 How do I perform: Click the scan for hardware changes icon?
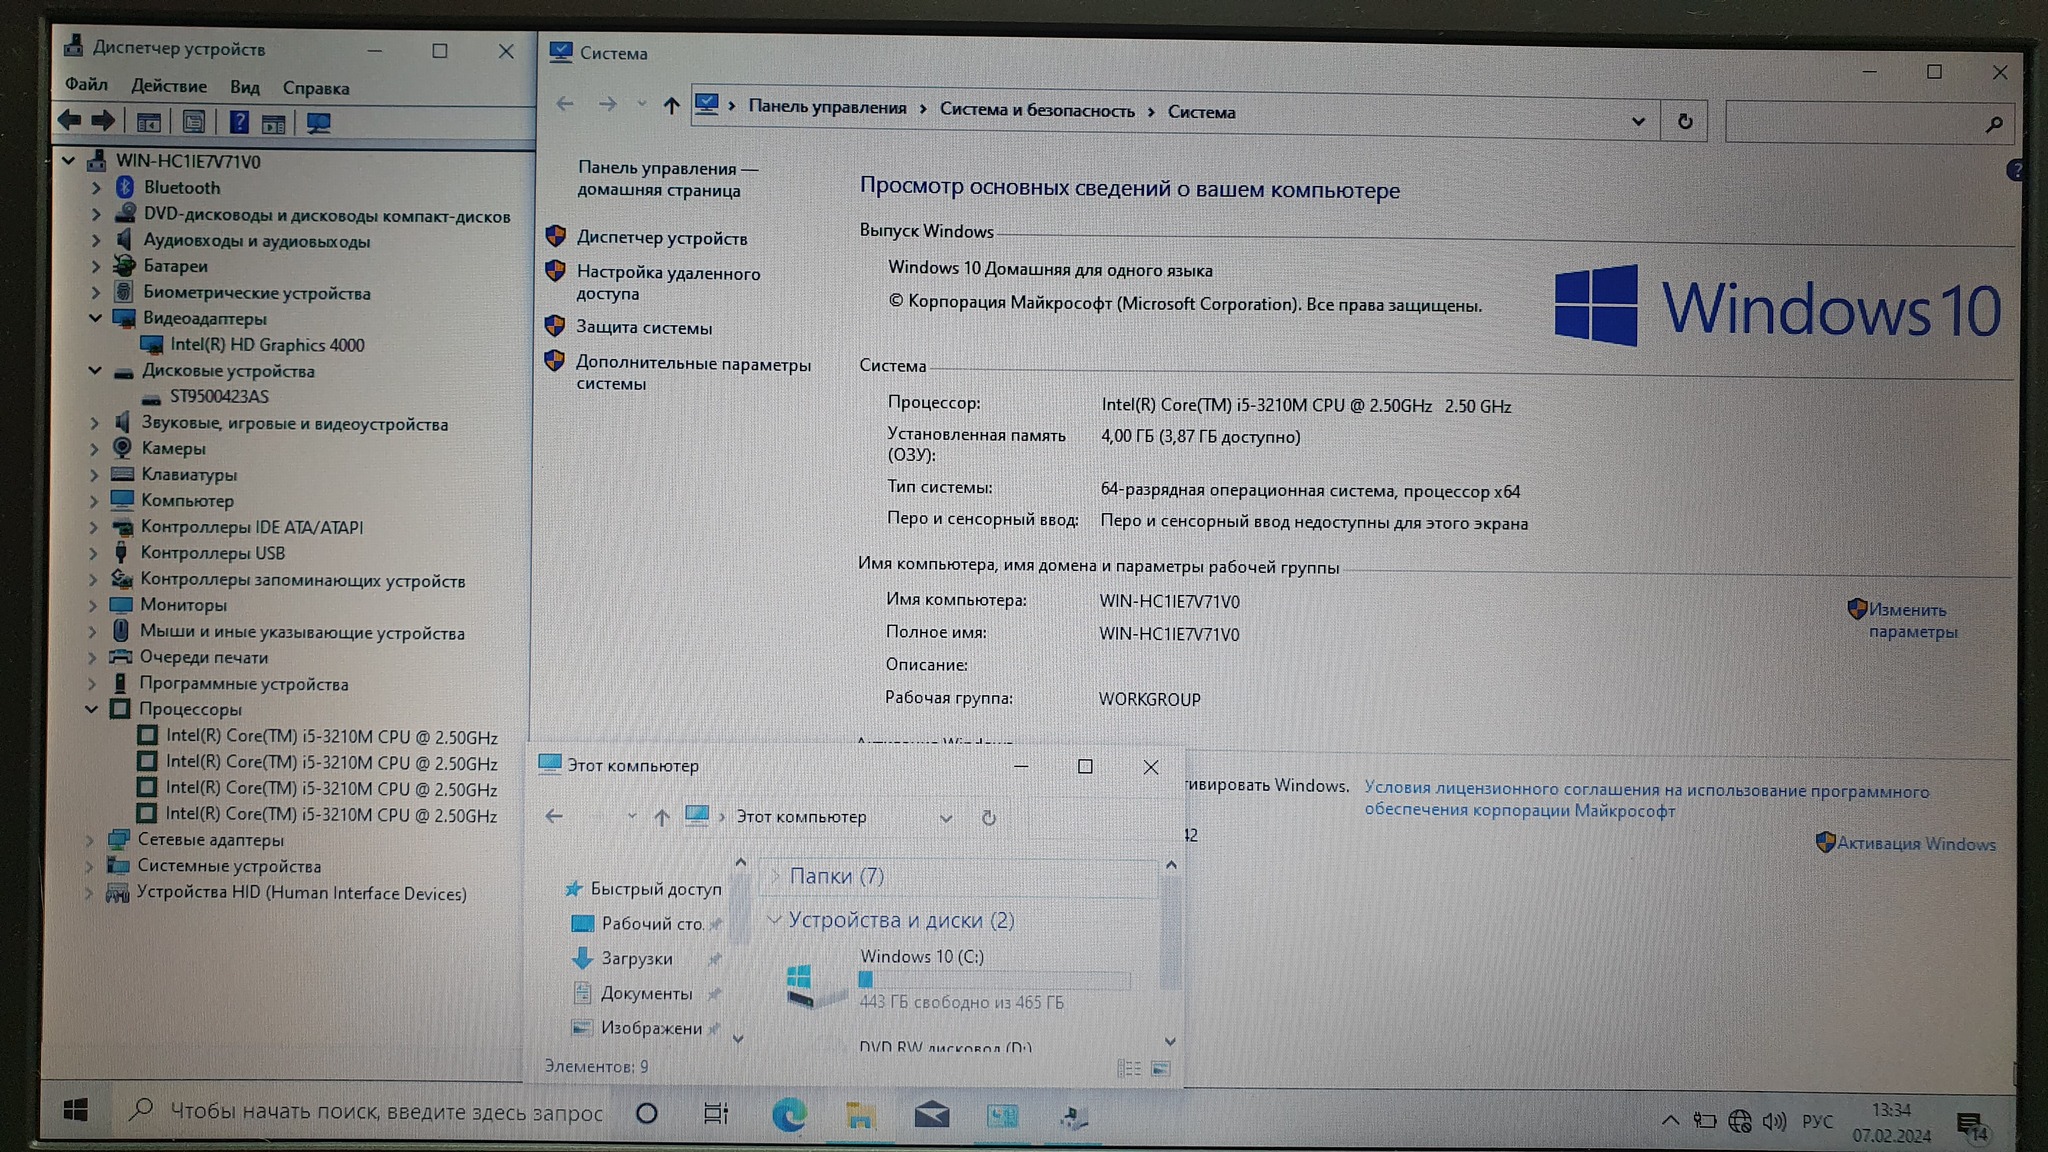[318, 123]
